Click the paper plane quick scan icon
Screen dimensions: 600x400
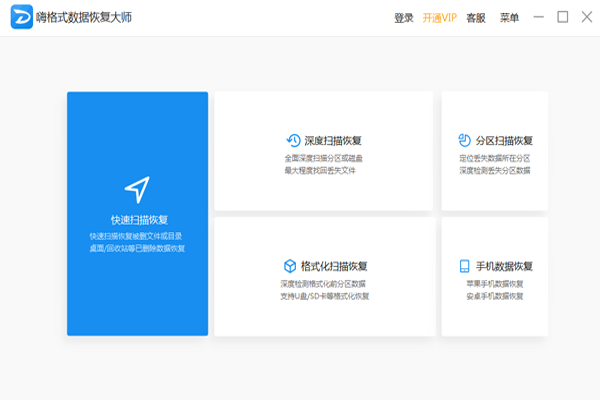137,189
